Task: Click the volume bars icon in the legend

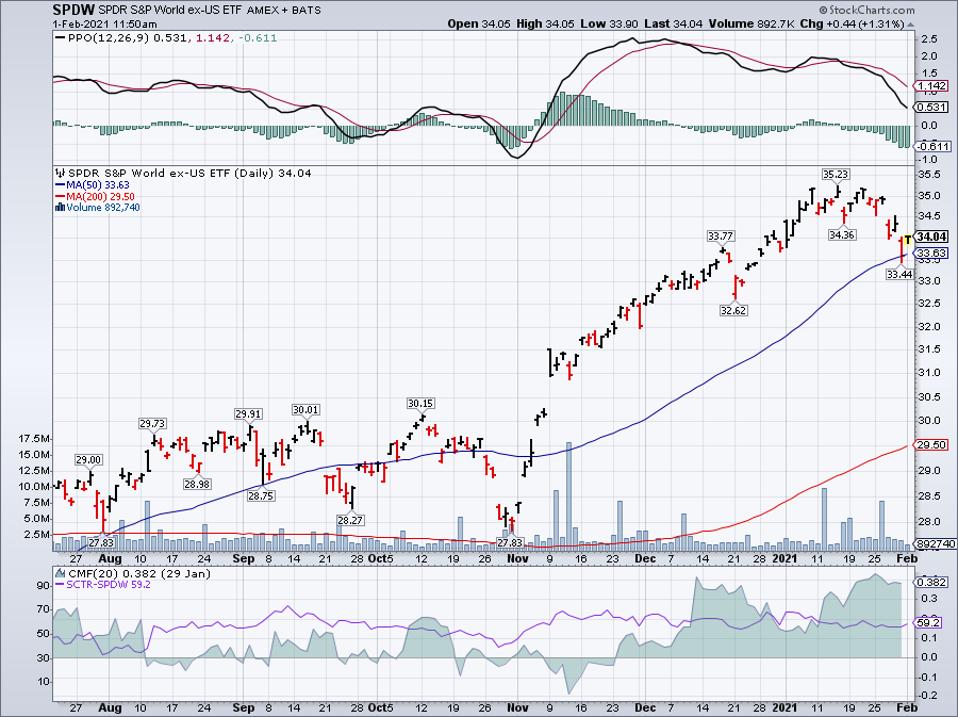Action: click(x=60, y=208)
